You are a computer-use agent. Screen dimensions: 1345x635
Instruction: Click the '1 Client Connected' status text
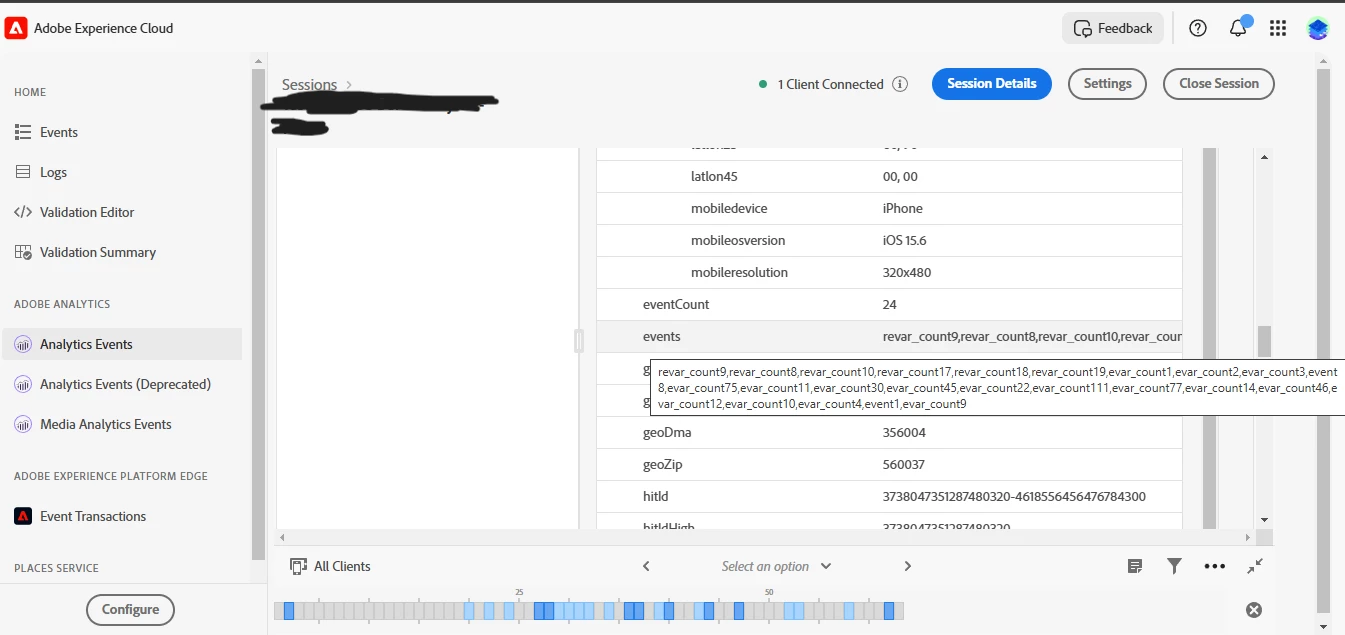pos(830,85)
